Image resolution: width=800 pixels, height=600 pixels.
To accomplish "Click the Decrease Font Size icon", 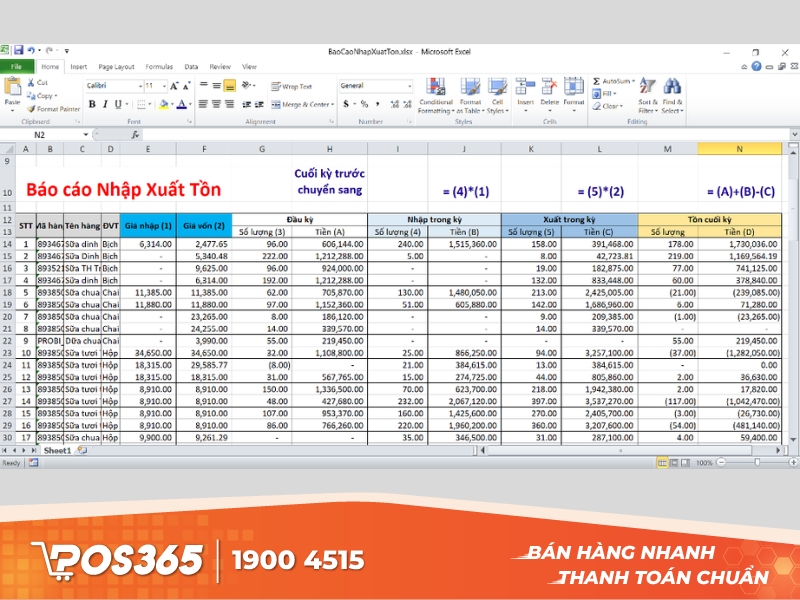I will click(186, 86).
